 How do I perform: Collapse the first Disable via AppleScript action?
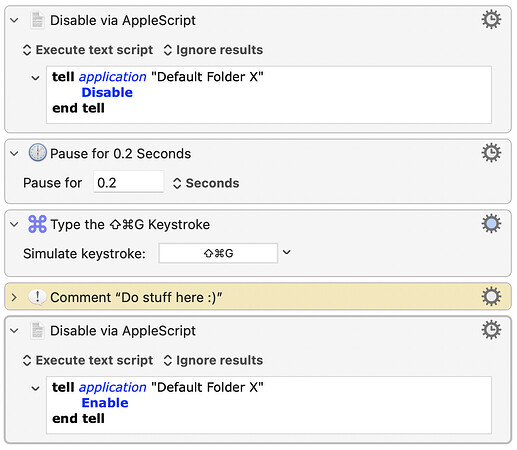(14, 20)
